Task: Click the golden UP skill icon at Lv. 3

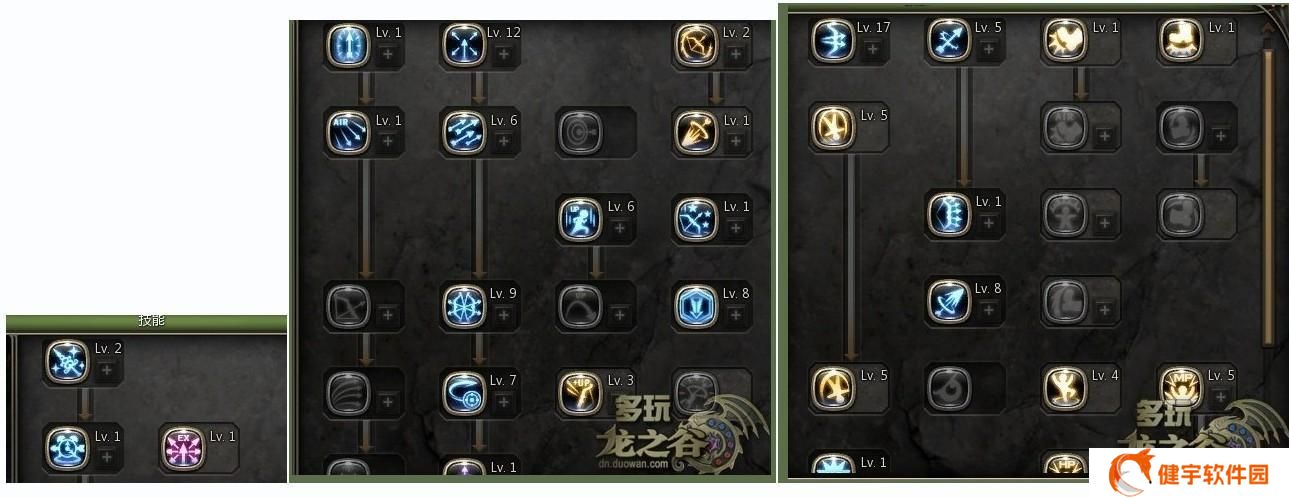Action: tap(579, 392)
